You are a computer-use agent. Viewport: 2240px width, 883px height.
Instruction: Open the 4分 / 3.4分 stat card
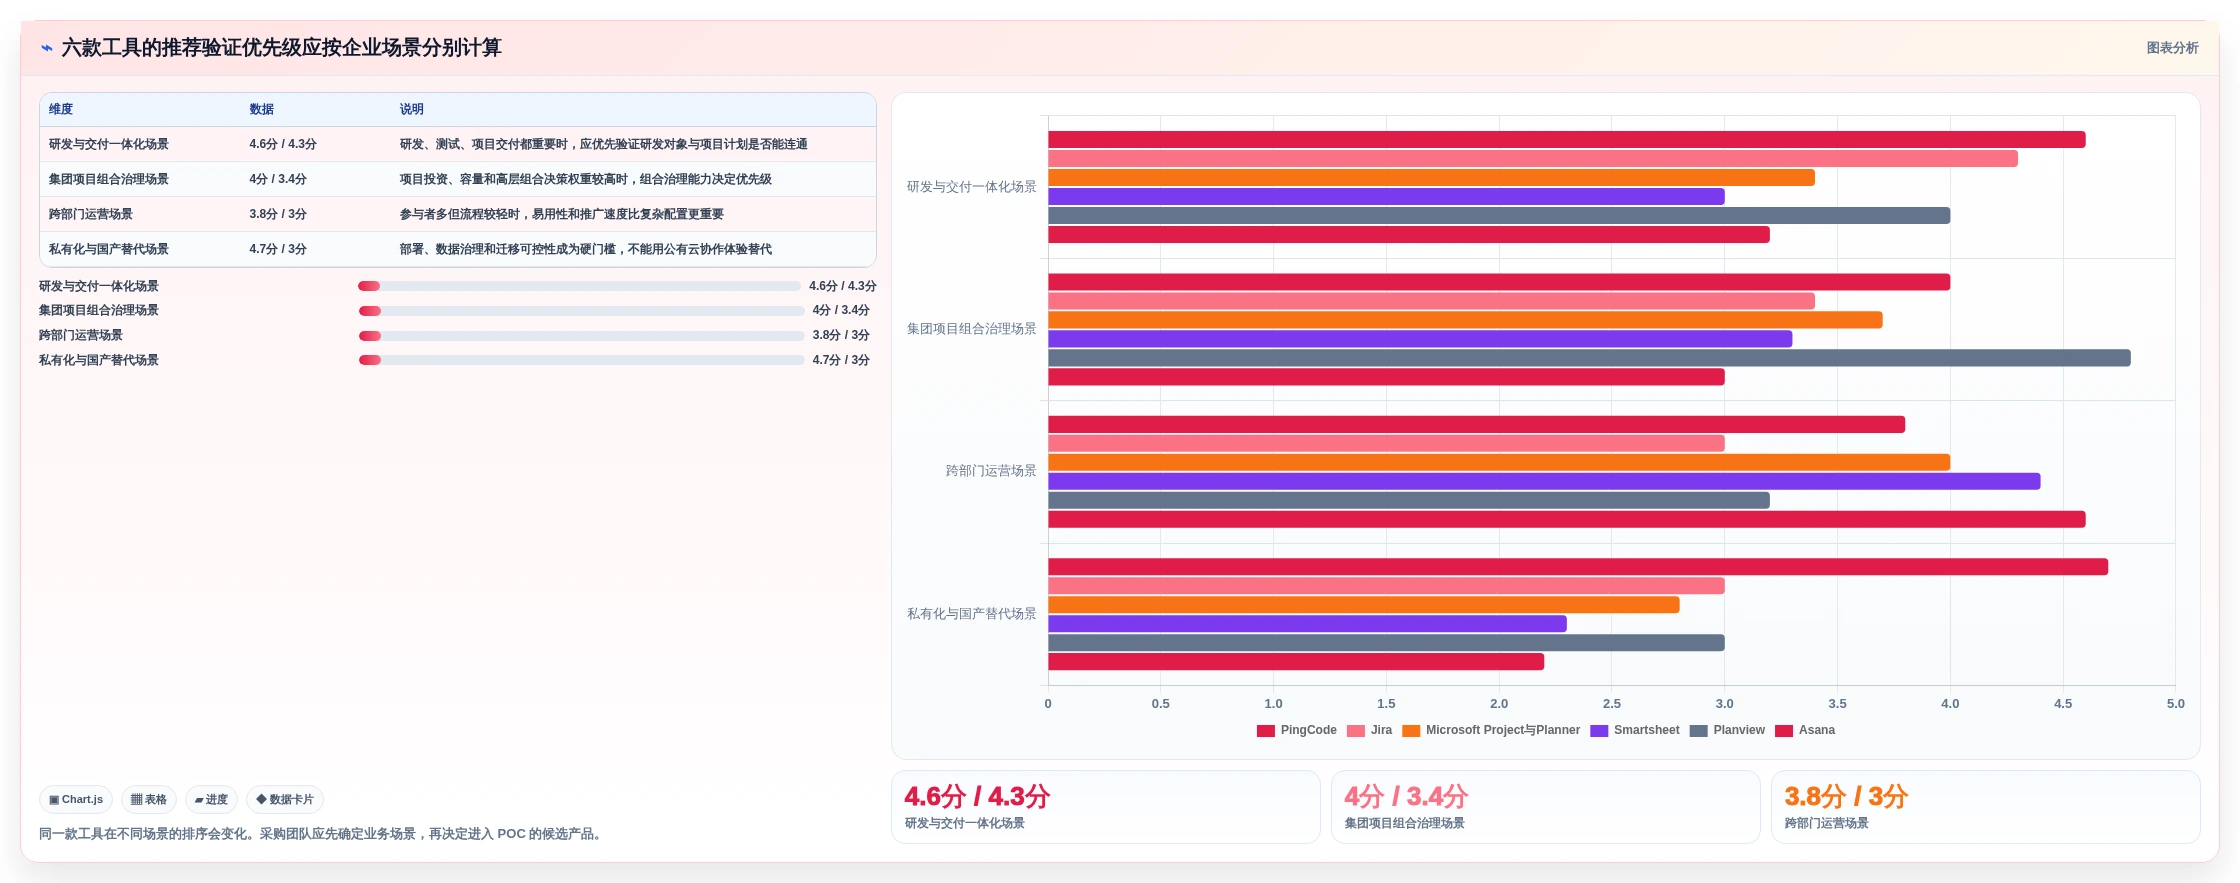tap(1546, 807)
